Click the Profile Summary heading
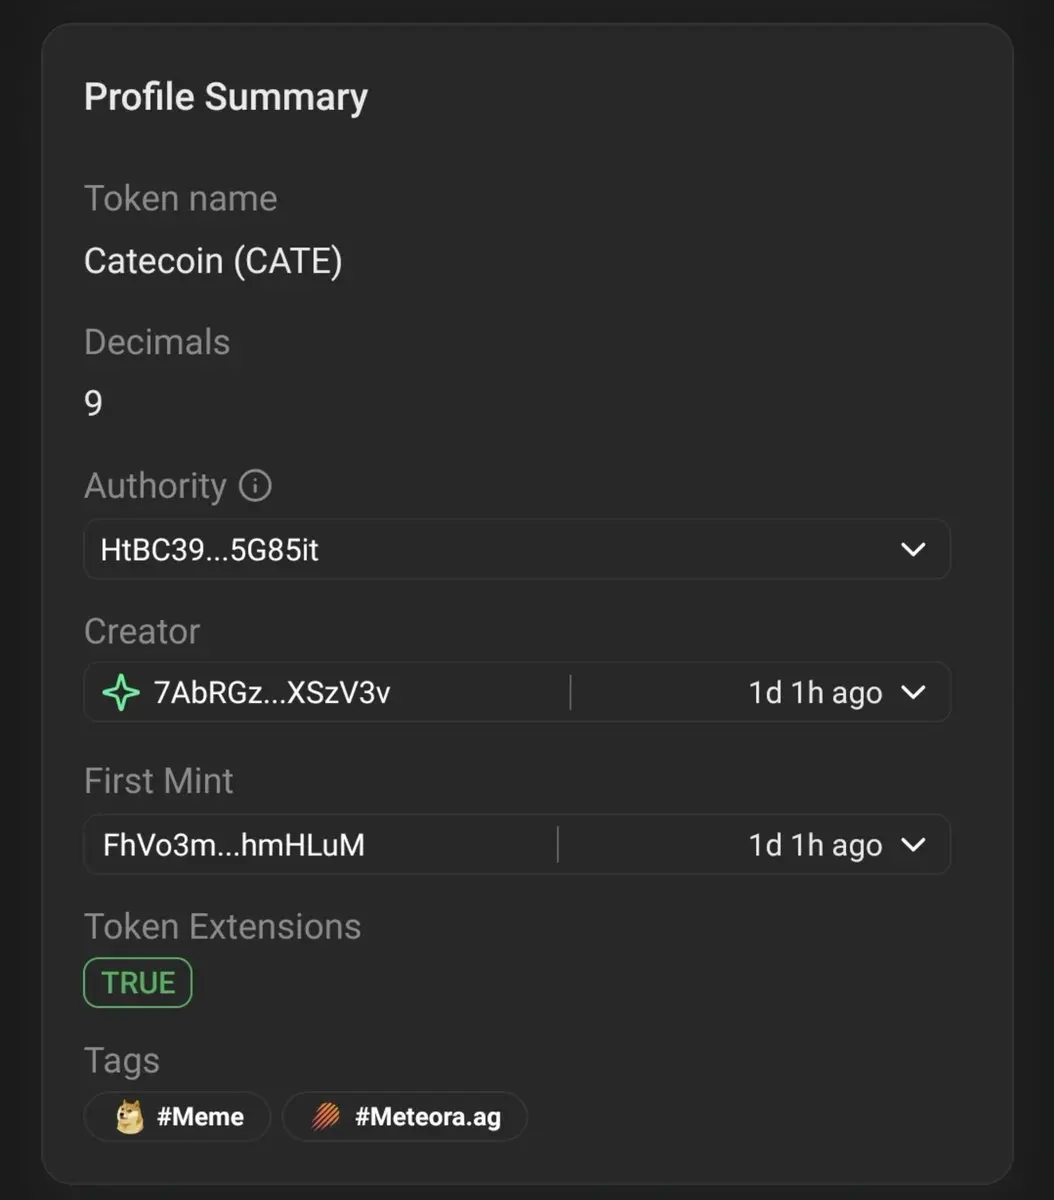1054x1200 pixels. pos(226,97)
